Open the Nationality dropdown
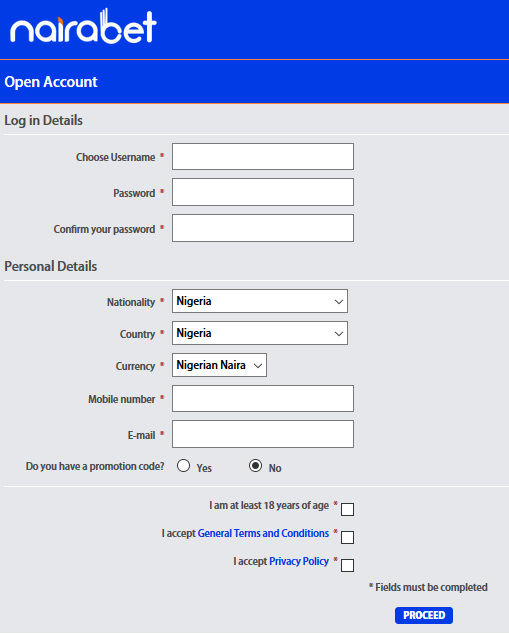Viewport: 509px width, 634px height. tap(260, 301)
